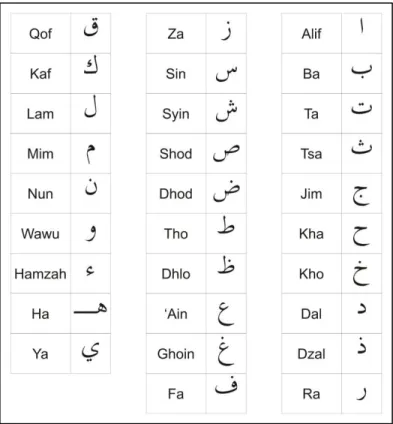393x424 pixels.
Task: Select the Hamzah symbol
Action: [90, 272]
